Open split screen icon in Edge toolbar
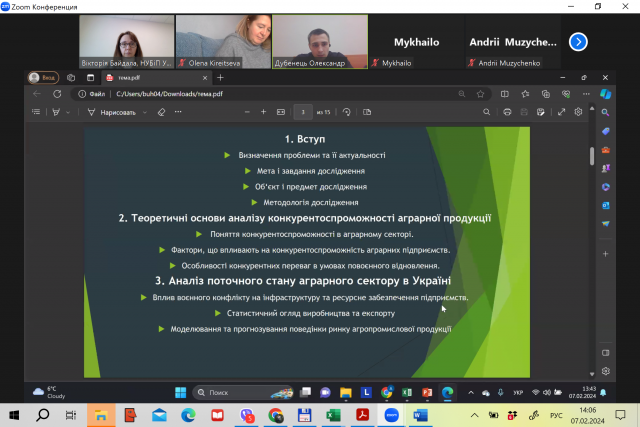640x427 pixels. [505, 94]
